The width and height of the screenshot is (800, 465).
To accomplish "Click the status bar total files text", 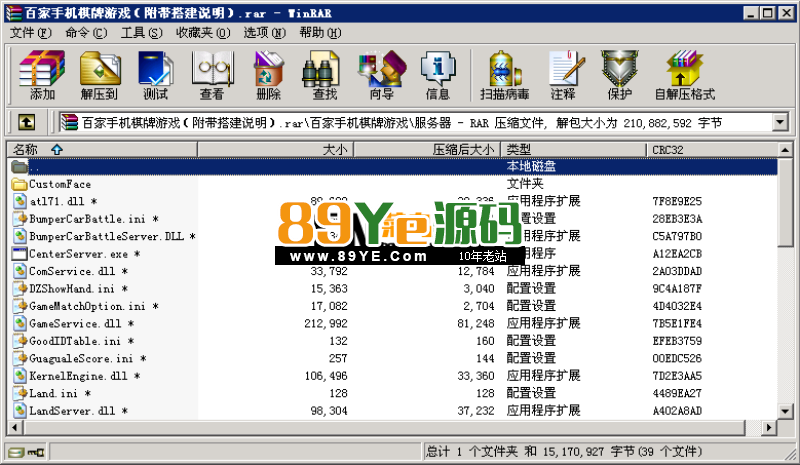I will [x=564, y=451].
